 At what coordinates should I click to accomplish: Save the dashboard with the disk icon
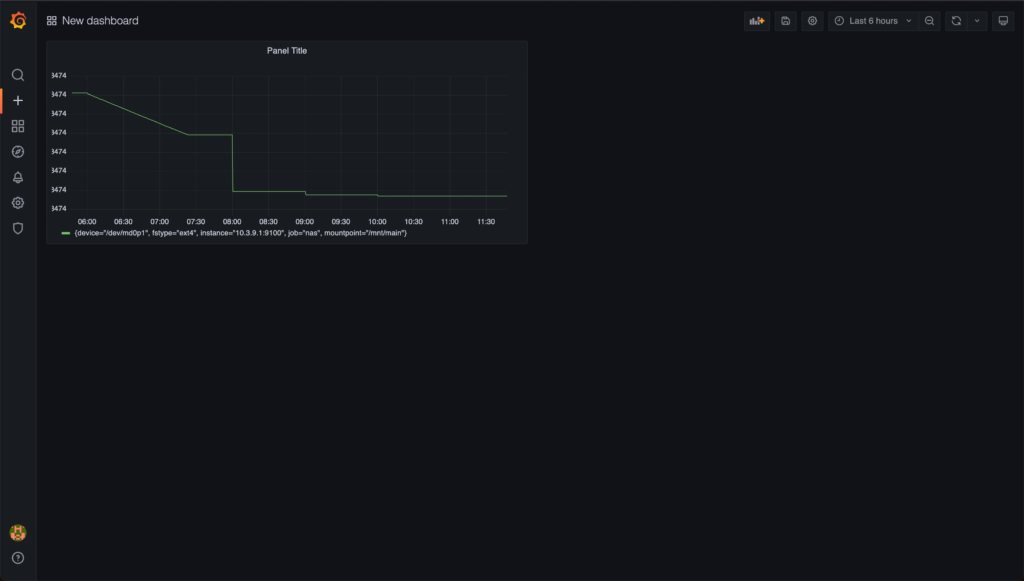click(786, 21)
